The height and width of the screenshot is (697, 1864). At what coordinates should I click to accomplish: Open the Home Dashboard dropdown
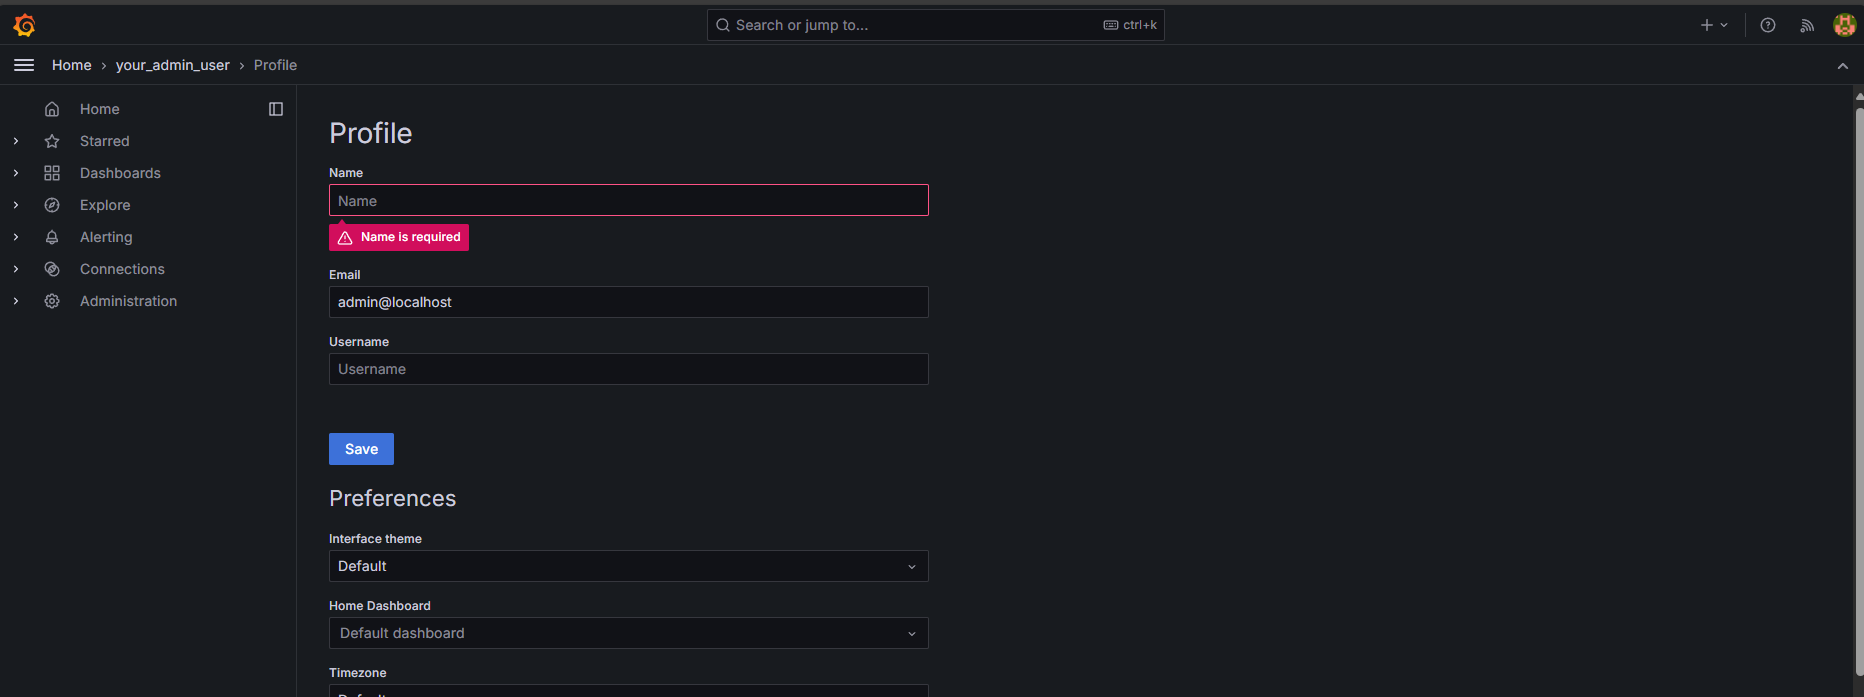click(x=628, y=633)
